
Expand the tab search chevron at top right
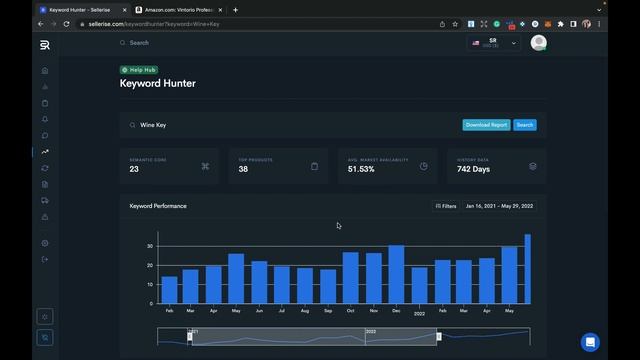tap(599, 10)
